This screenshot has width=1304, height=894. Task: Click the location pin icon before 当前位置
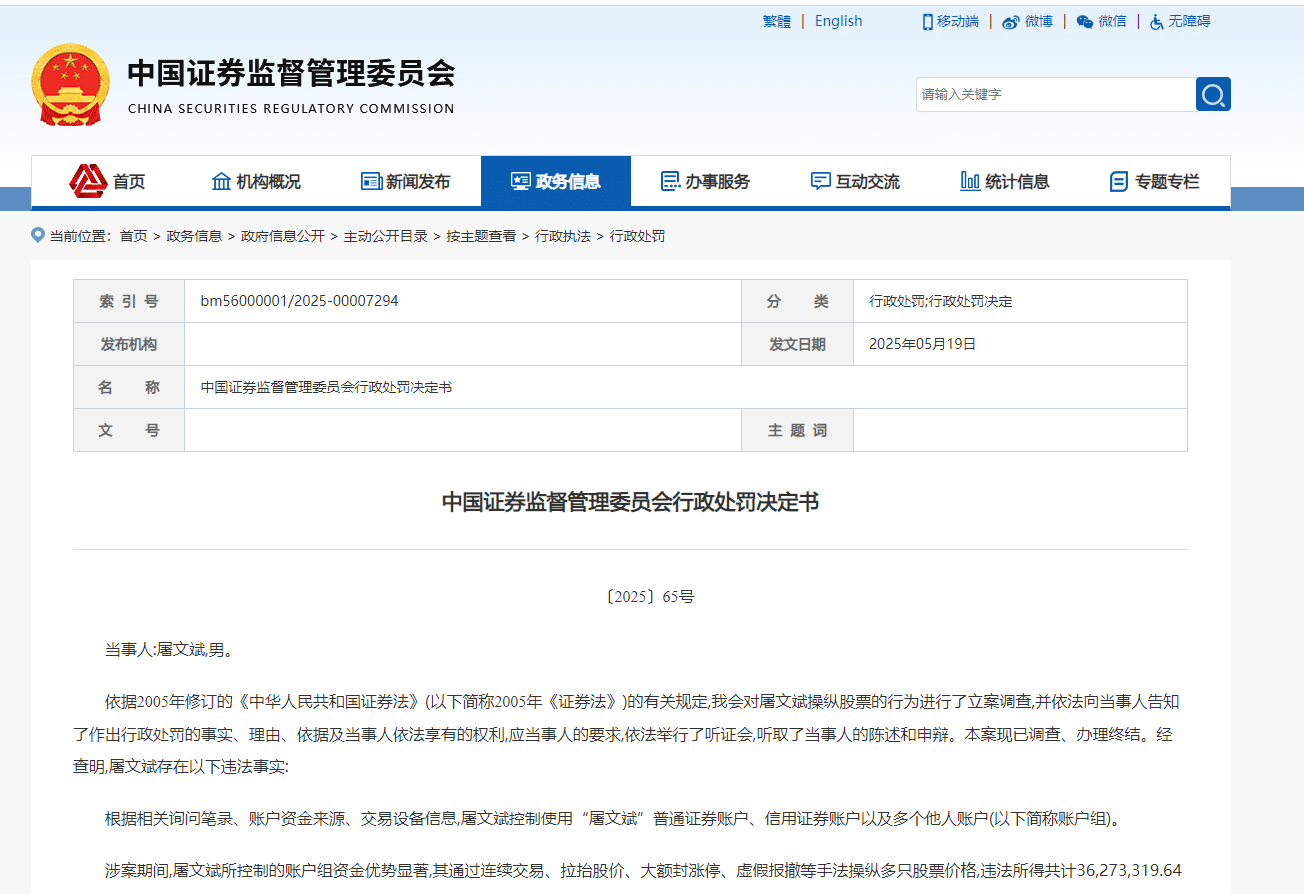tap(34, 235)
